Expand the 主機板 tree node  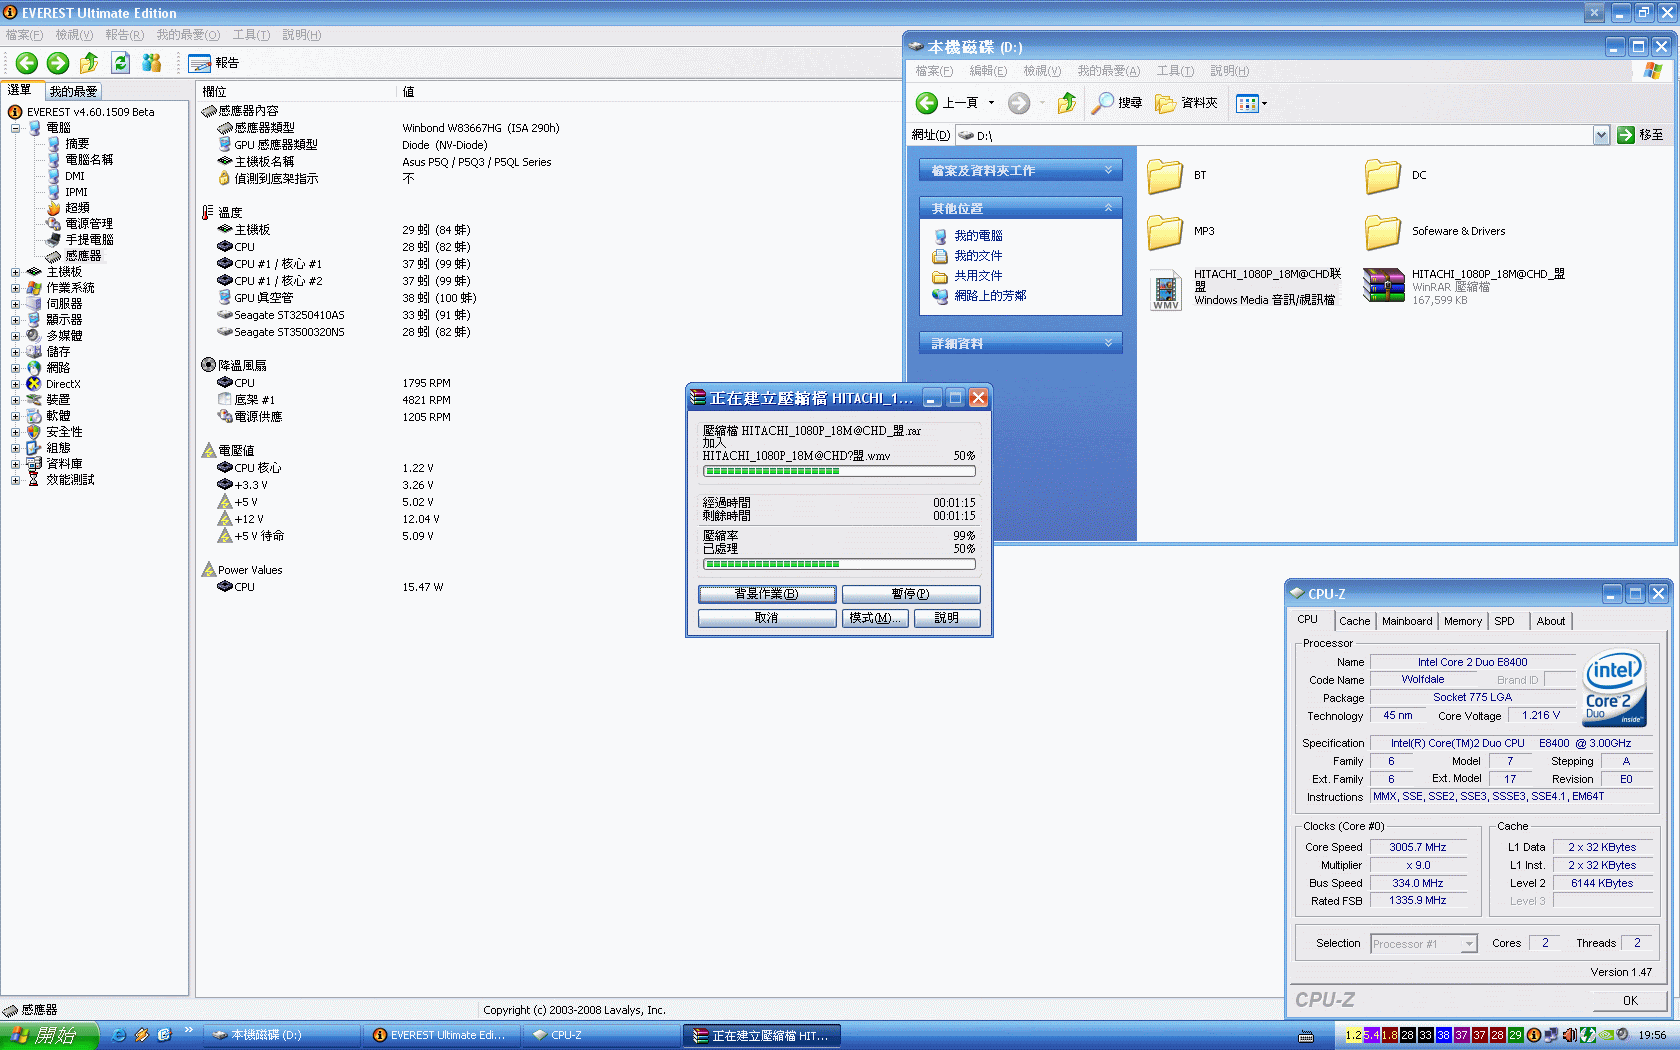[15, 272]
